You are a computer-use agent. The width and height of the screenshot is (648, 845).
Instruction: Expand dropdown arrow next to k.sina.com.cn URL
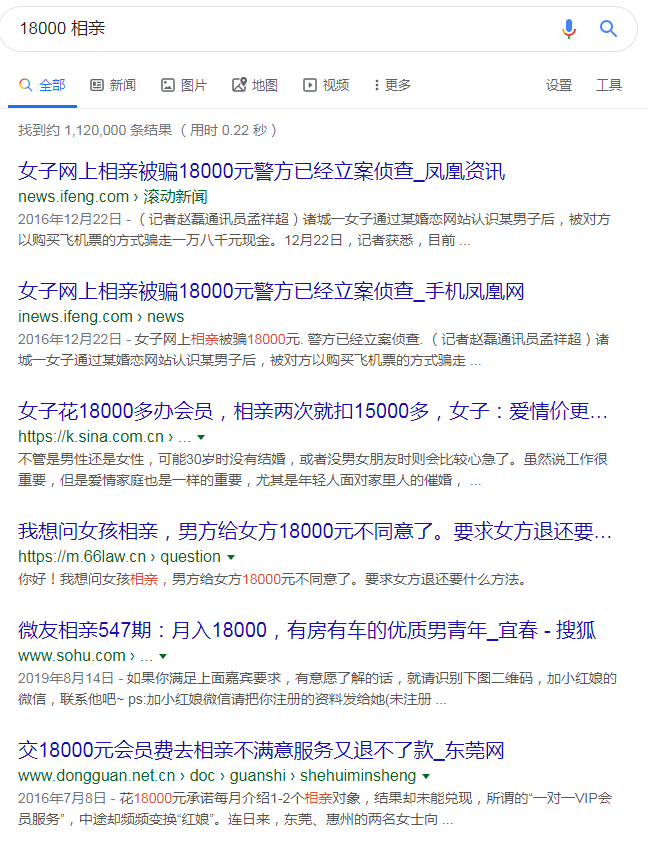(201, 437)
